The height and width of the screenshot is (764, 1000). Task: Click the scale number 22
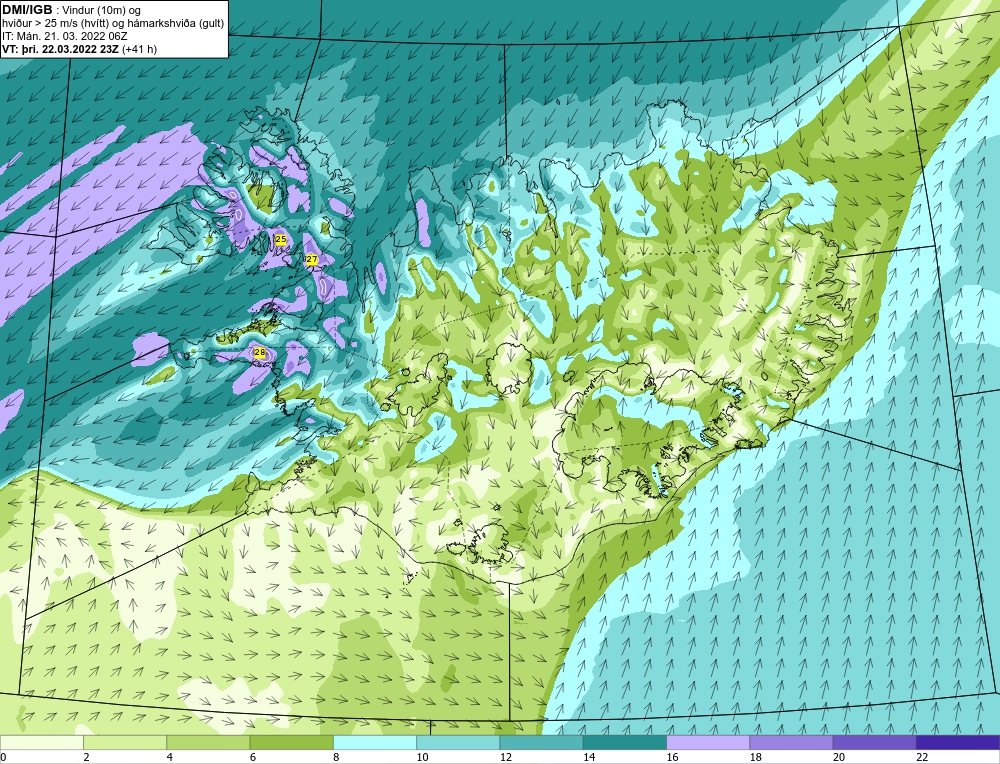point(922,758)
